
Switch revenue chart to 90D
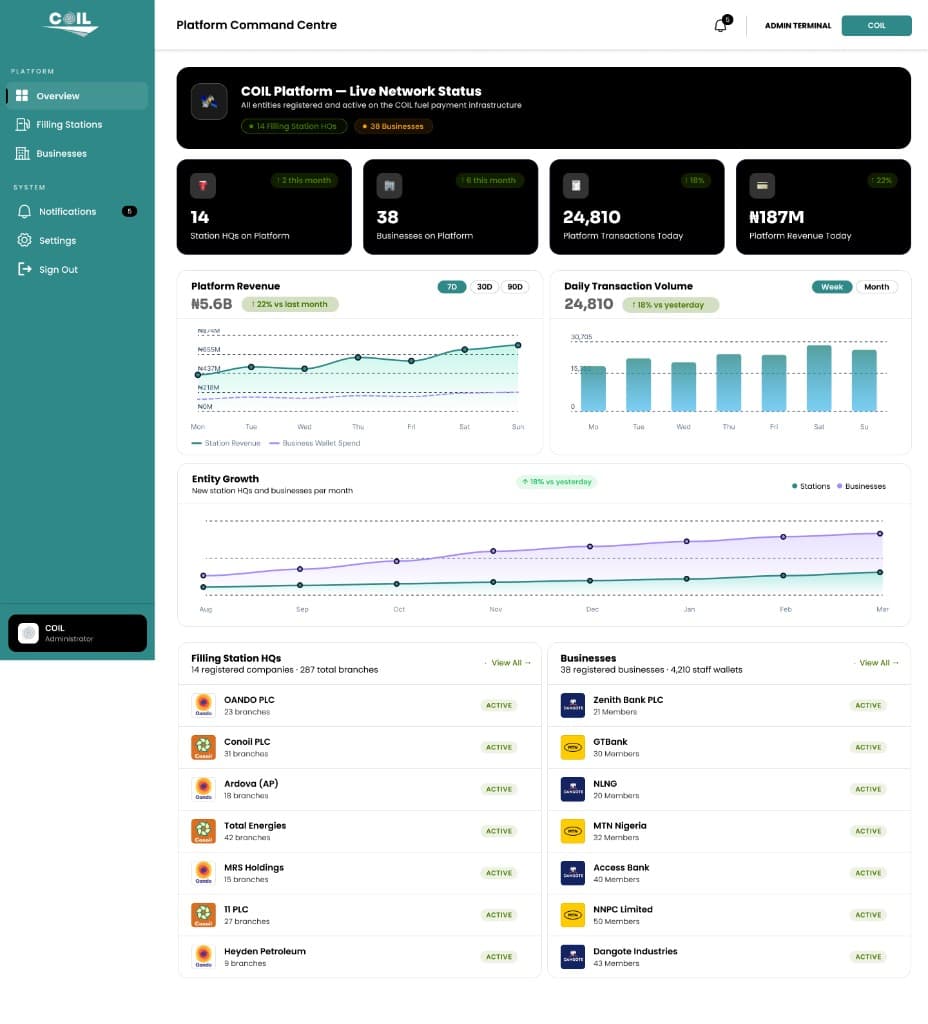pyautogui.click(x=515, y=287)
